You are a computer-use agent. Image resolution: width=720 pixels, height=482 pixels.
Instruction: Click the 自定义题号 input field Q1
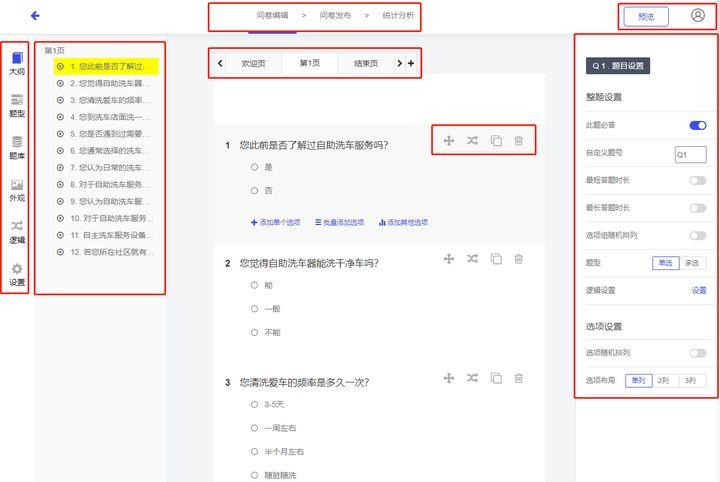tap(690, 155)
